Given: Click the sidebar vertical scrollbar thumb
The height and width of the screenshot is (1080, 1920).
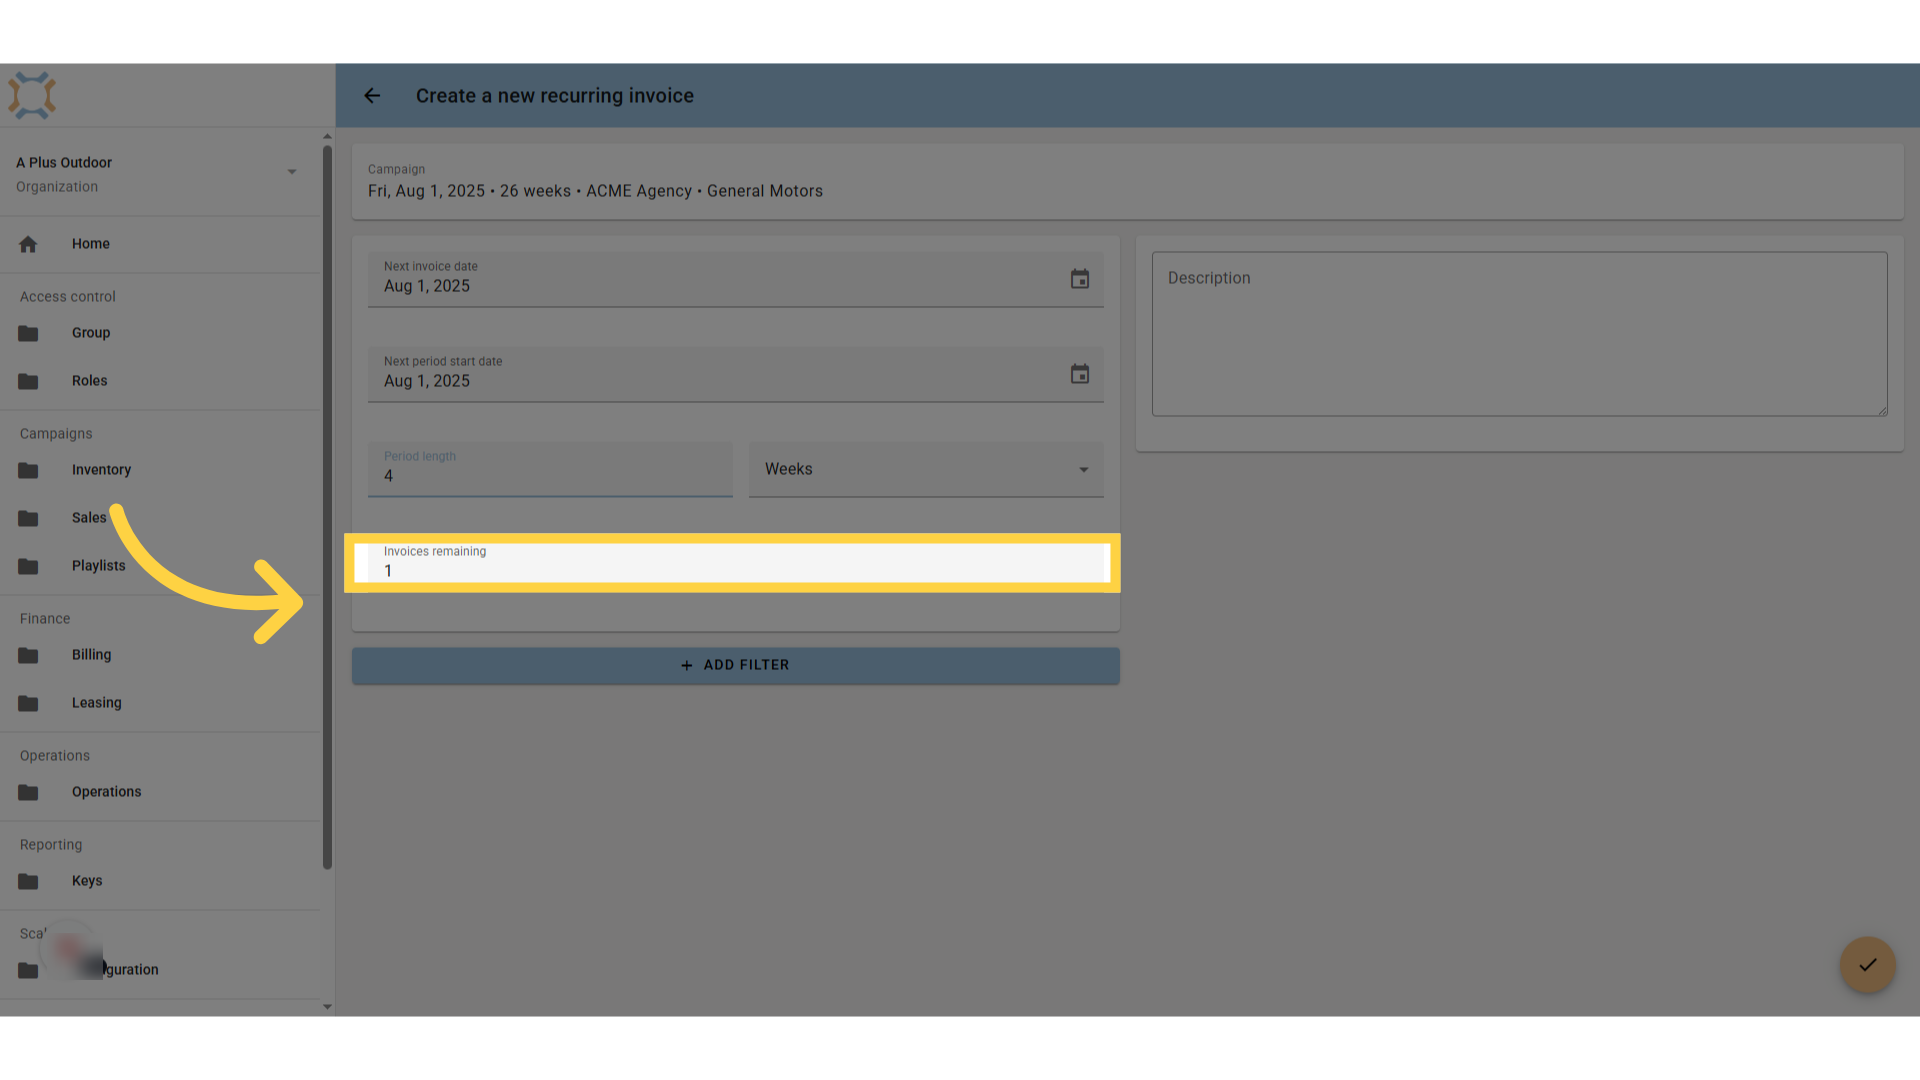Looking at the screenshot, I should click(x=327, y=508).
